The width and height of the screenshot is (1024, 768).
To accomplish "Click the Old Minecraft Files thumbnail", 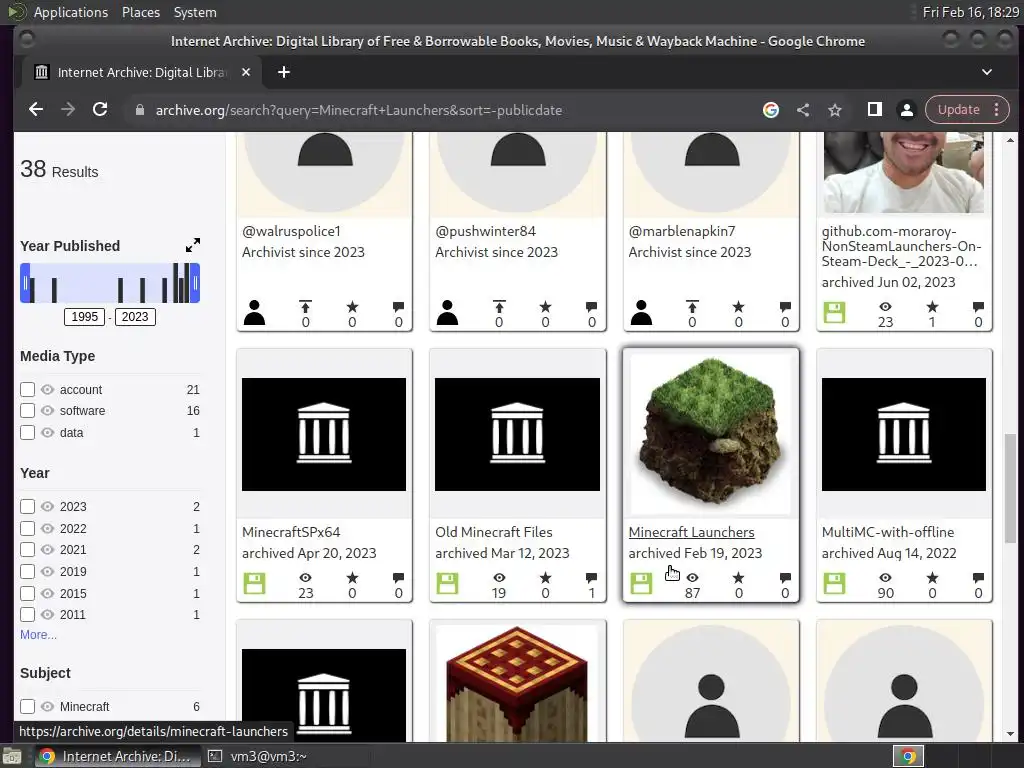I will 517,434.
